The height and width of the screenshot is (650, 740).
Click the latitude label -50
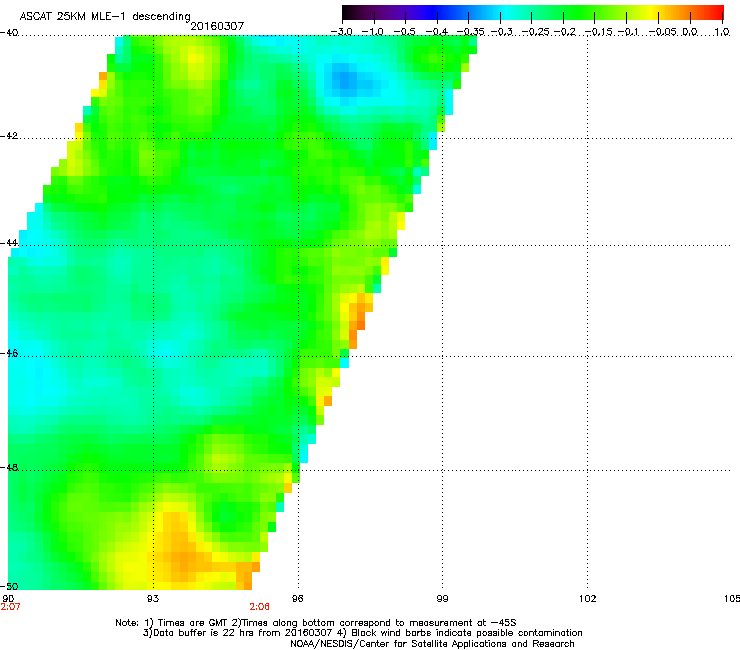pyautogui.click(x=9, y=586)
